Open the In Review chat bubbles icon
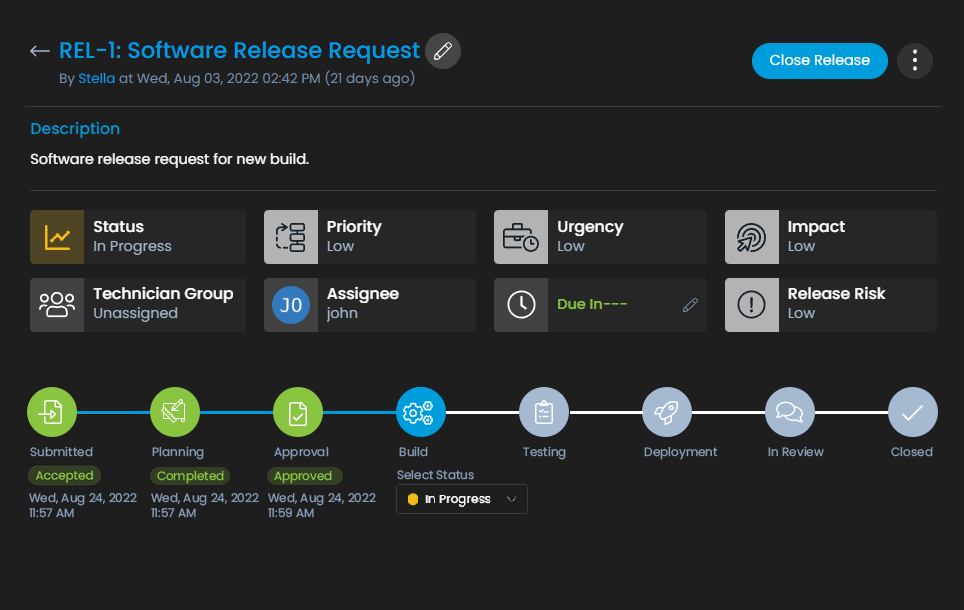 tap(790, 412)
